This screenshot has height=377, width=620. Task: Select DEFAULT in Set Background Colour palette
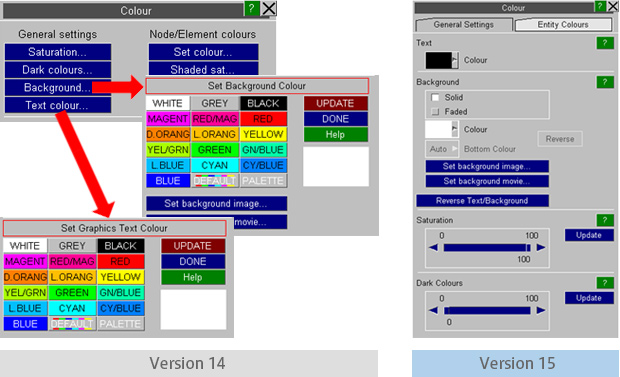tap(215, 181)
